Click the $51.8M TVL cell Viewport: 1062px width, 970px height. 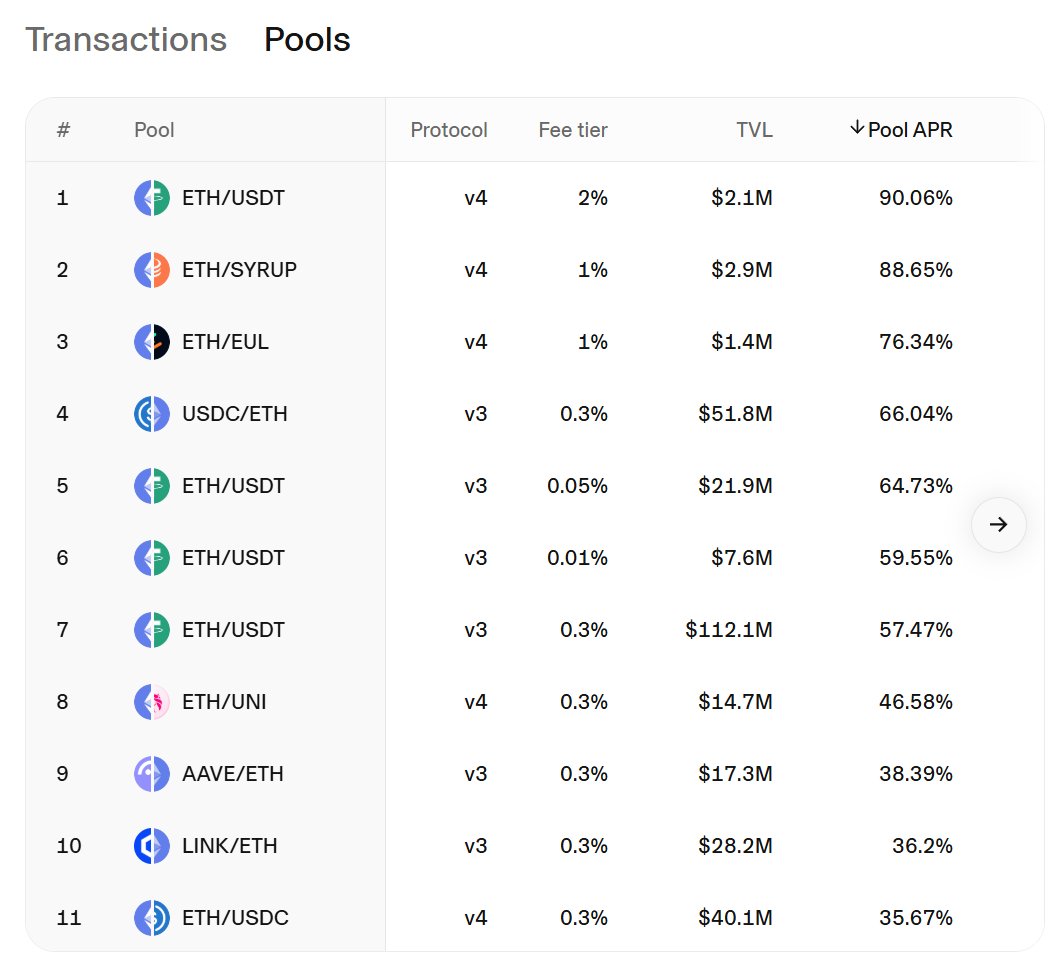(736, 414)
